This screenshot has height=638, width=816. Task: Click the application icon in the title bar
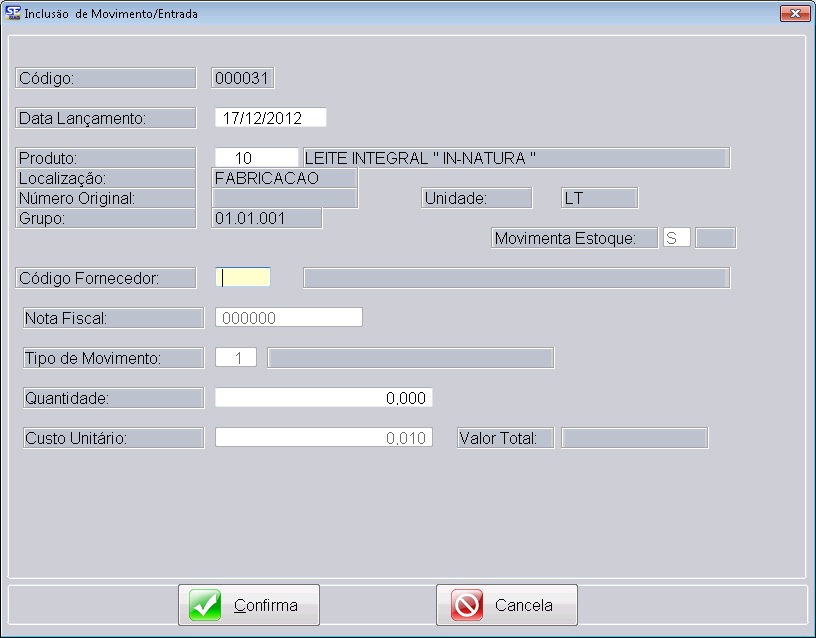(x=13, y=14)
